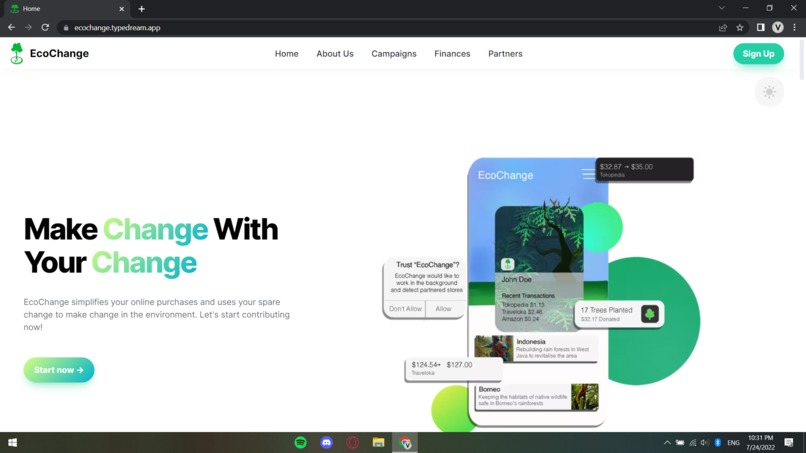806x453 pixels.
Task: Open the About Us nav link
Action: tap(335, 53)
